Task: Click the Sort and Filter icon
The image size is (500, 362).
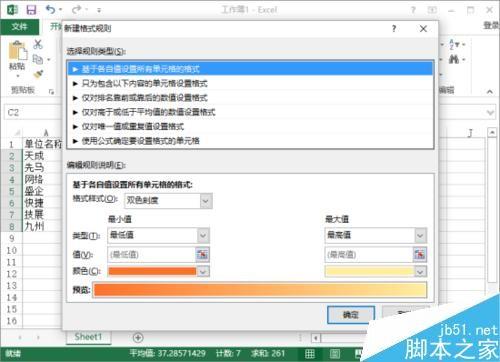Action: click(454, 44)
